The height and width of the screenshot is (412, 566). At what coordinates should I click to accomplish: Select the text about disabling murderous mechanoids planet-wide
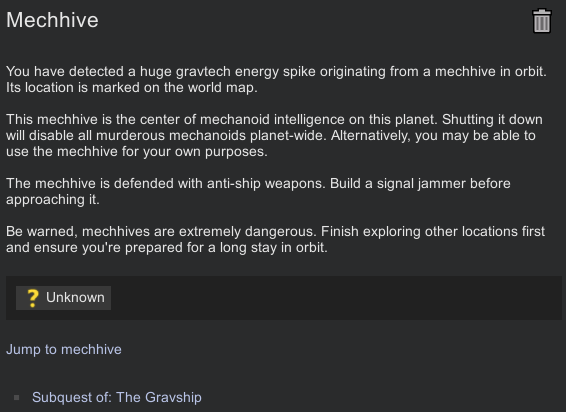(166, 135)
